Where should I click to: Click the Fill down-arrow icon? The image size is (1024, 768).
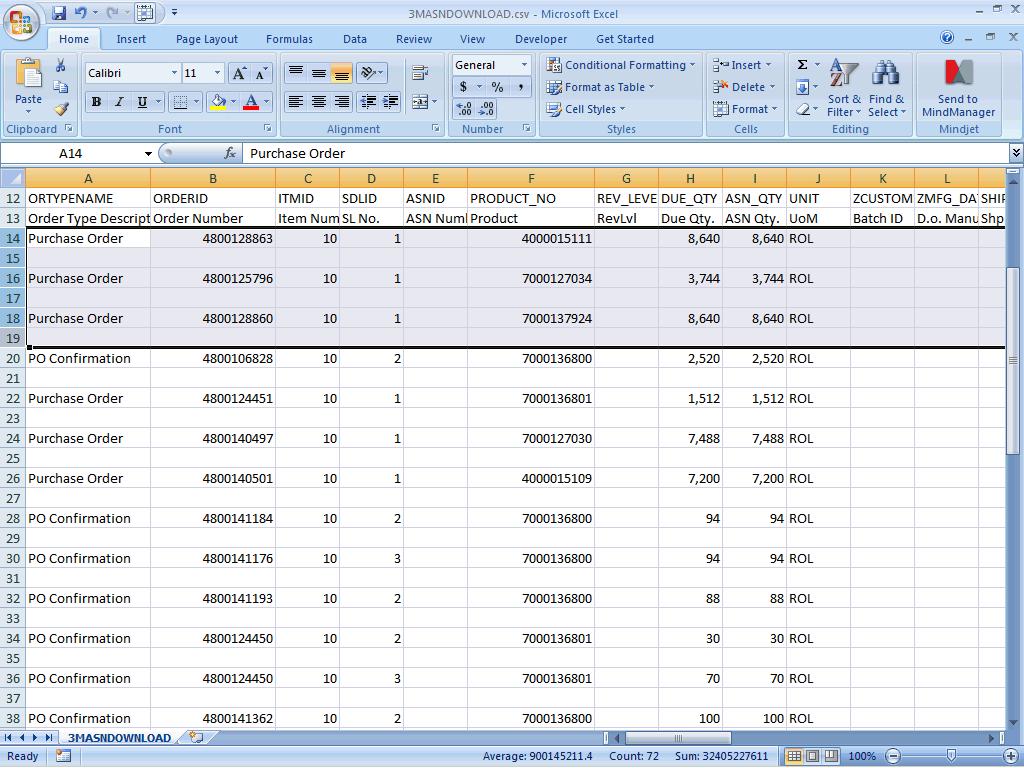coord(803,87)
